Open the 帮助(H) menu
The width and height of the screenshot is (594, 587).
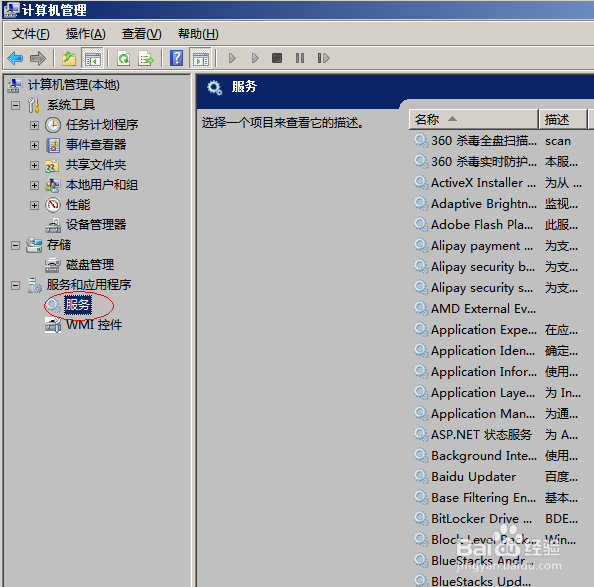(x=198, y=34)
